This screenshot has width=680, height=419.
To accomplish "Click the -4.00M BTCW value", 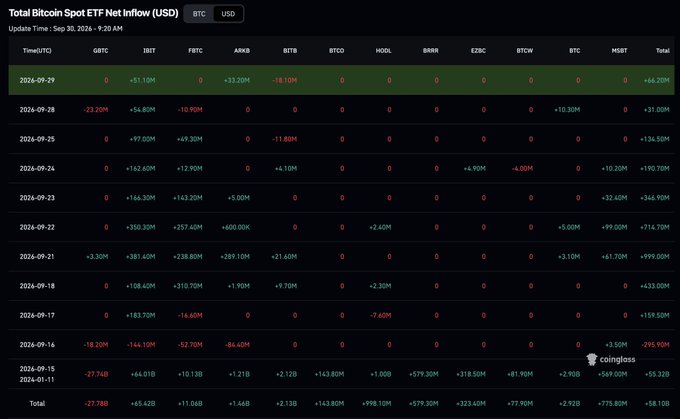I will (522, 168).
